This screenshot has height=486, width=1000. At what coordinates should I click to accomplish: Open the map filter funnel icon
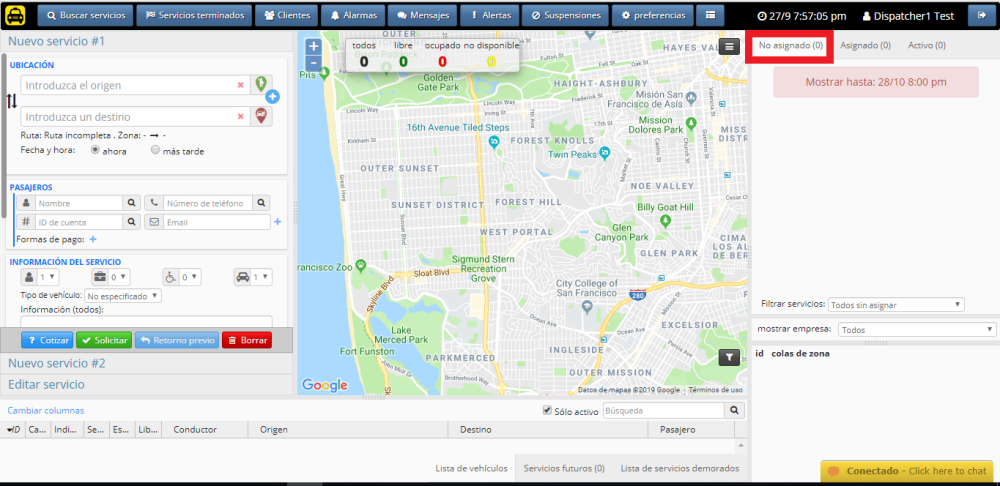[x=730, y=358]
